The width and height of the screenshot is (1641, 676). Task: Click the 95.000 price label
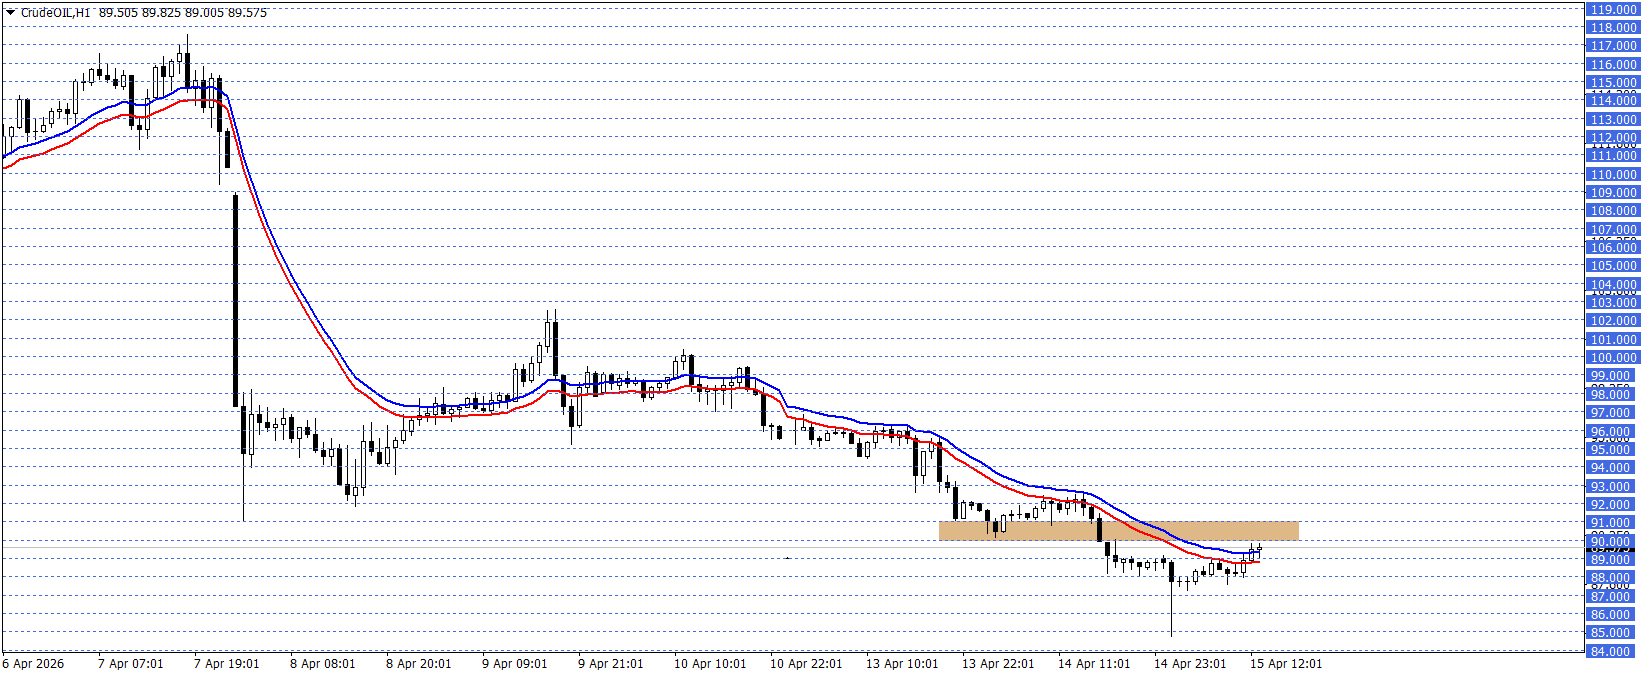(1612, 450)
